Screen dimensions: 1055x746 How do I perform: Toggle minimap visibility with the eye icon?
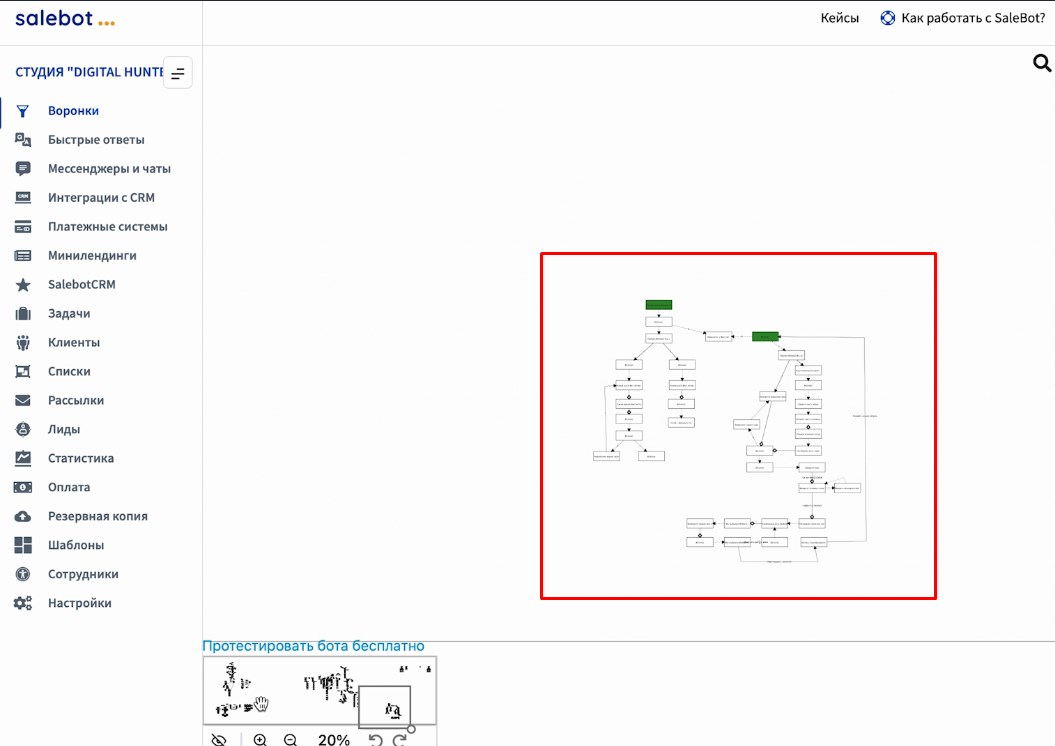point(220,740)
